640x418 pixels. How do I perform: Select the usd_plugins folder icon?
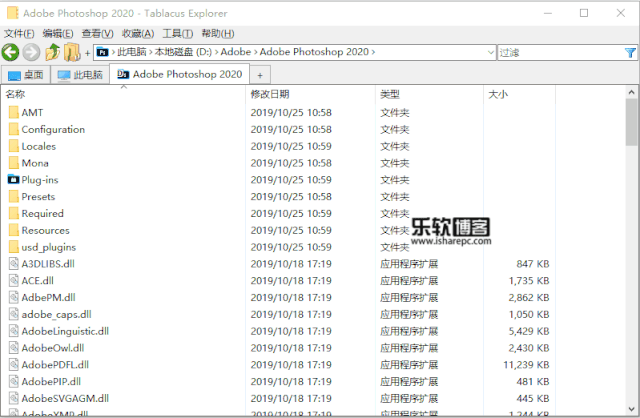[13, 247]
